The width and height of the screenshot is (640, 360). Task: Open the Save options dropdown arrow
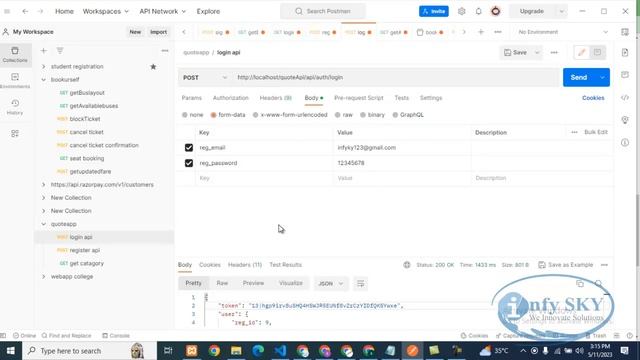[x=537, y=53]
